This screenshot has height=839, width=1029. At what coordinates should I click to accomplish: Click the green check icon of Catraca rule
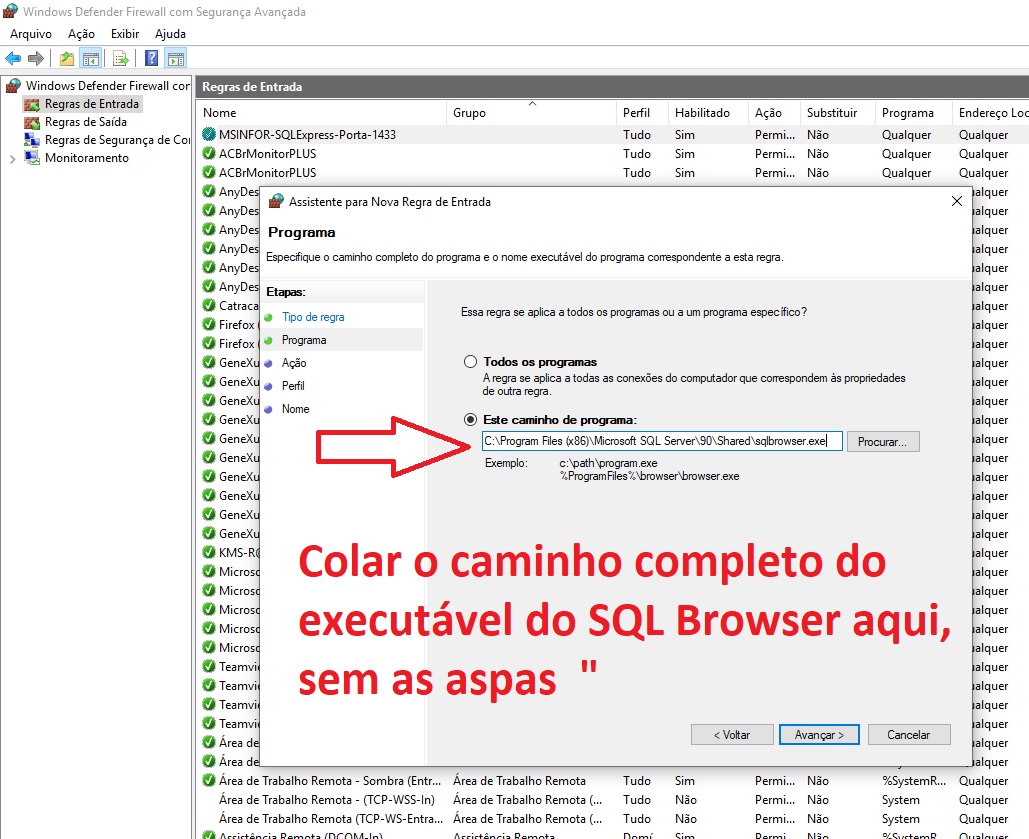click(x=209, y=305)
